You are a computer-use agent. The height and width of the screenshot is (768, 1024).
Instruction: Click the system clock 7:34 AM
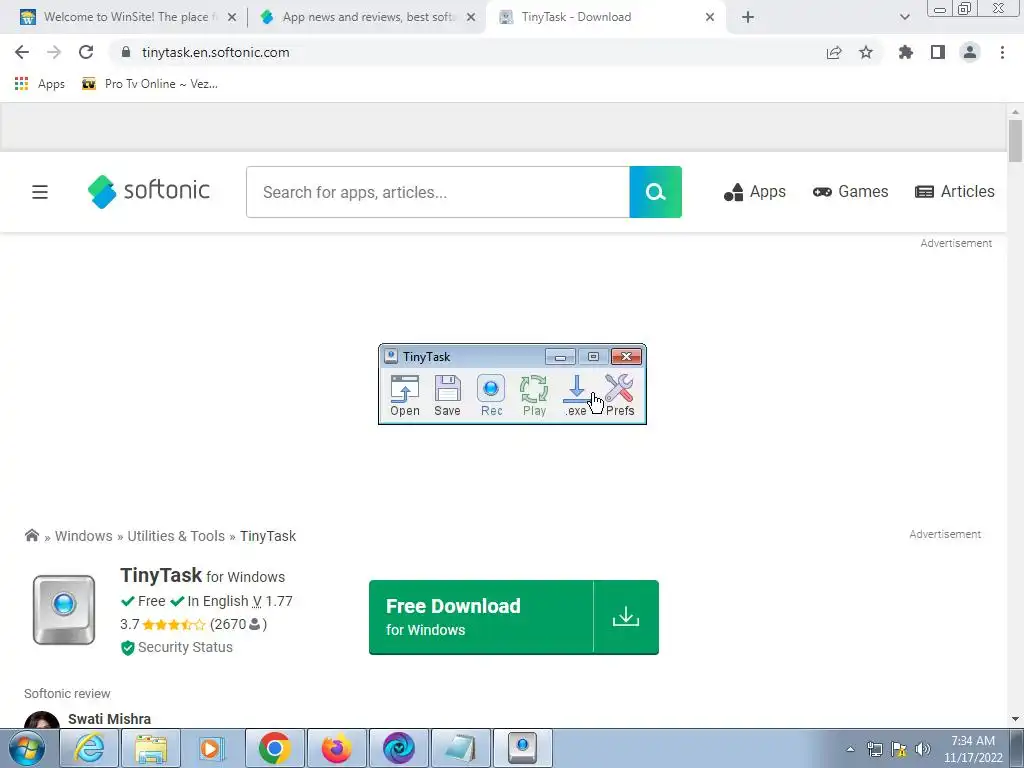973,741
